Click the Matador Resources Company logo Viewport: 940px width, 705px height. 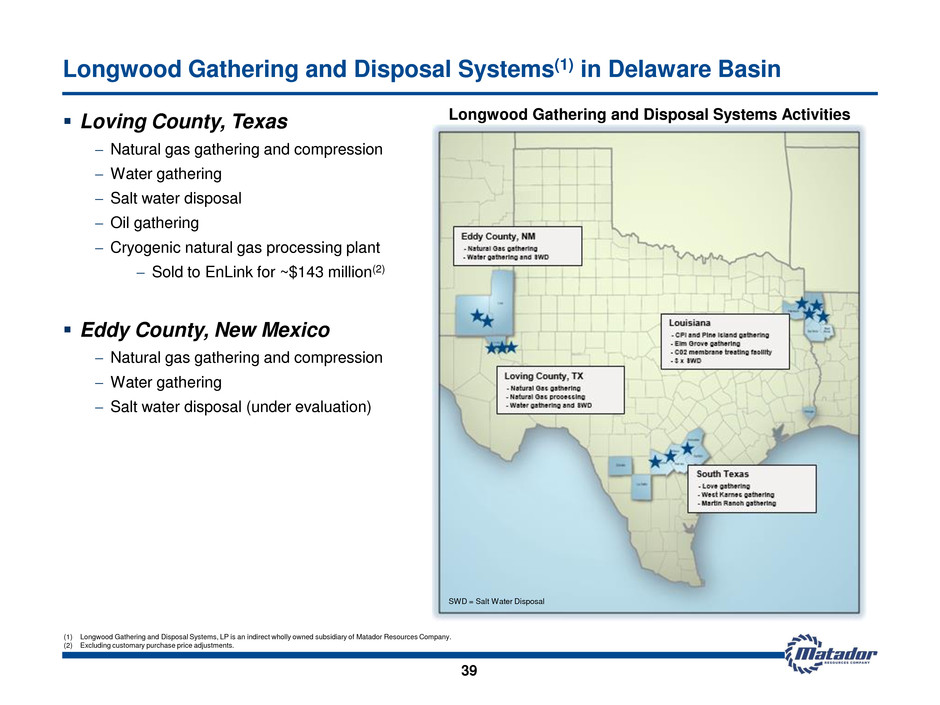click(832, 653)
